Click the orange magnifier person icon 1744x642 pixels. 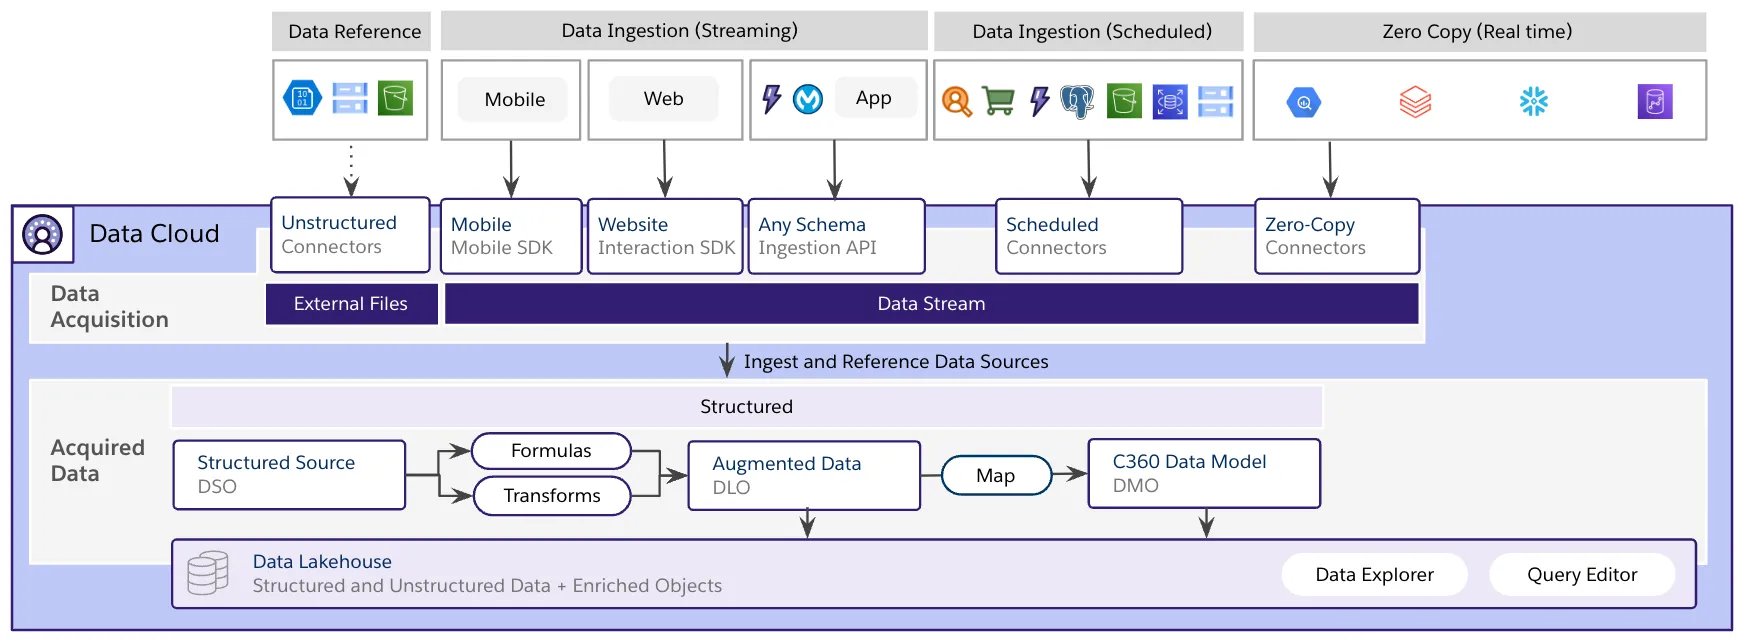tap(957, 101)
